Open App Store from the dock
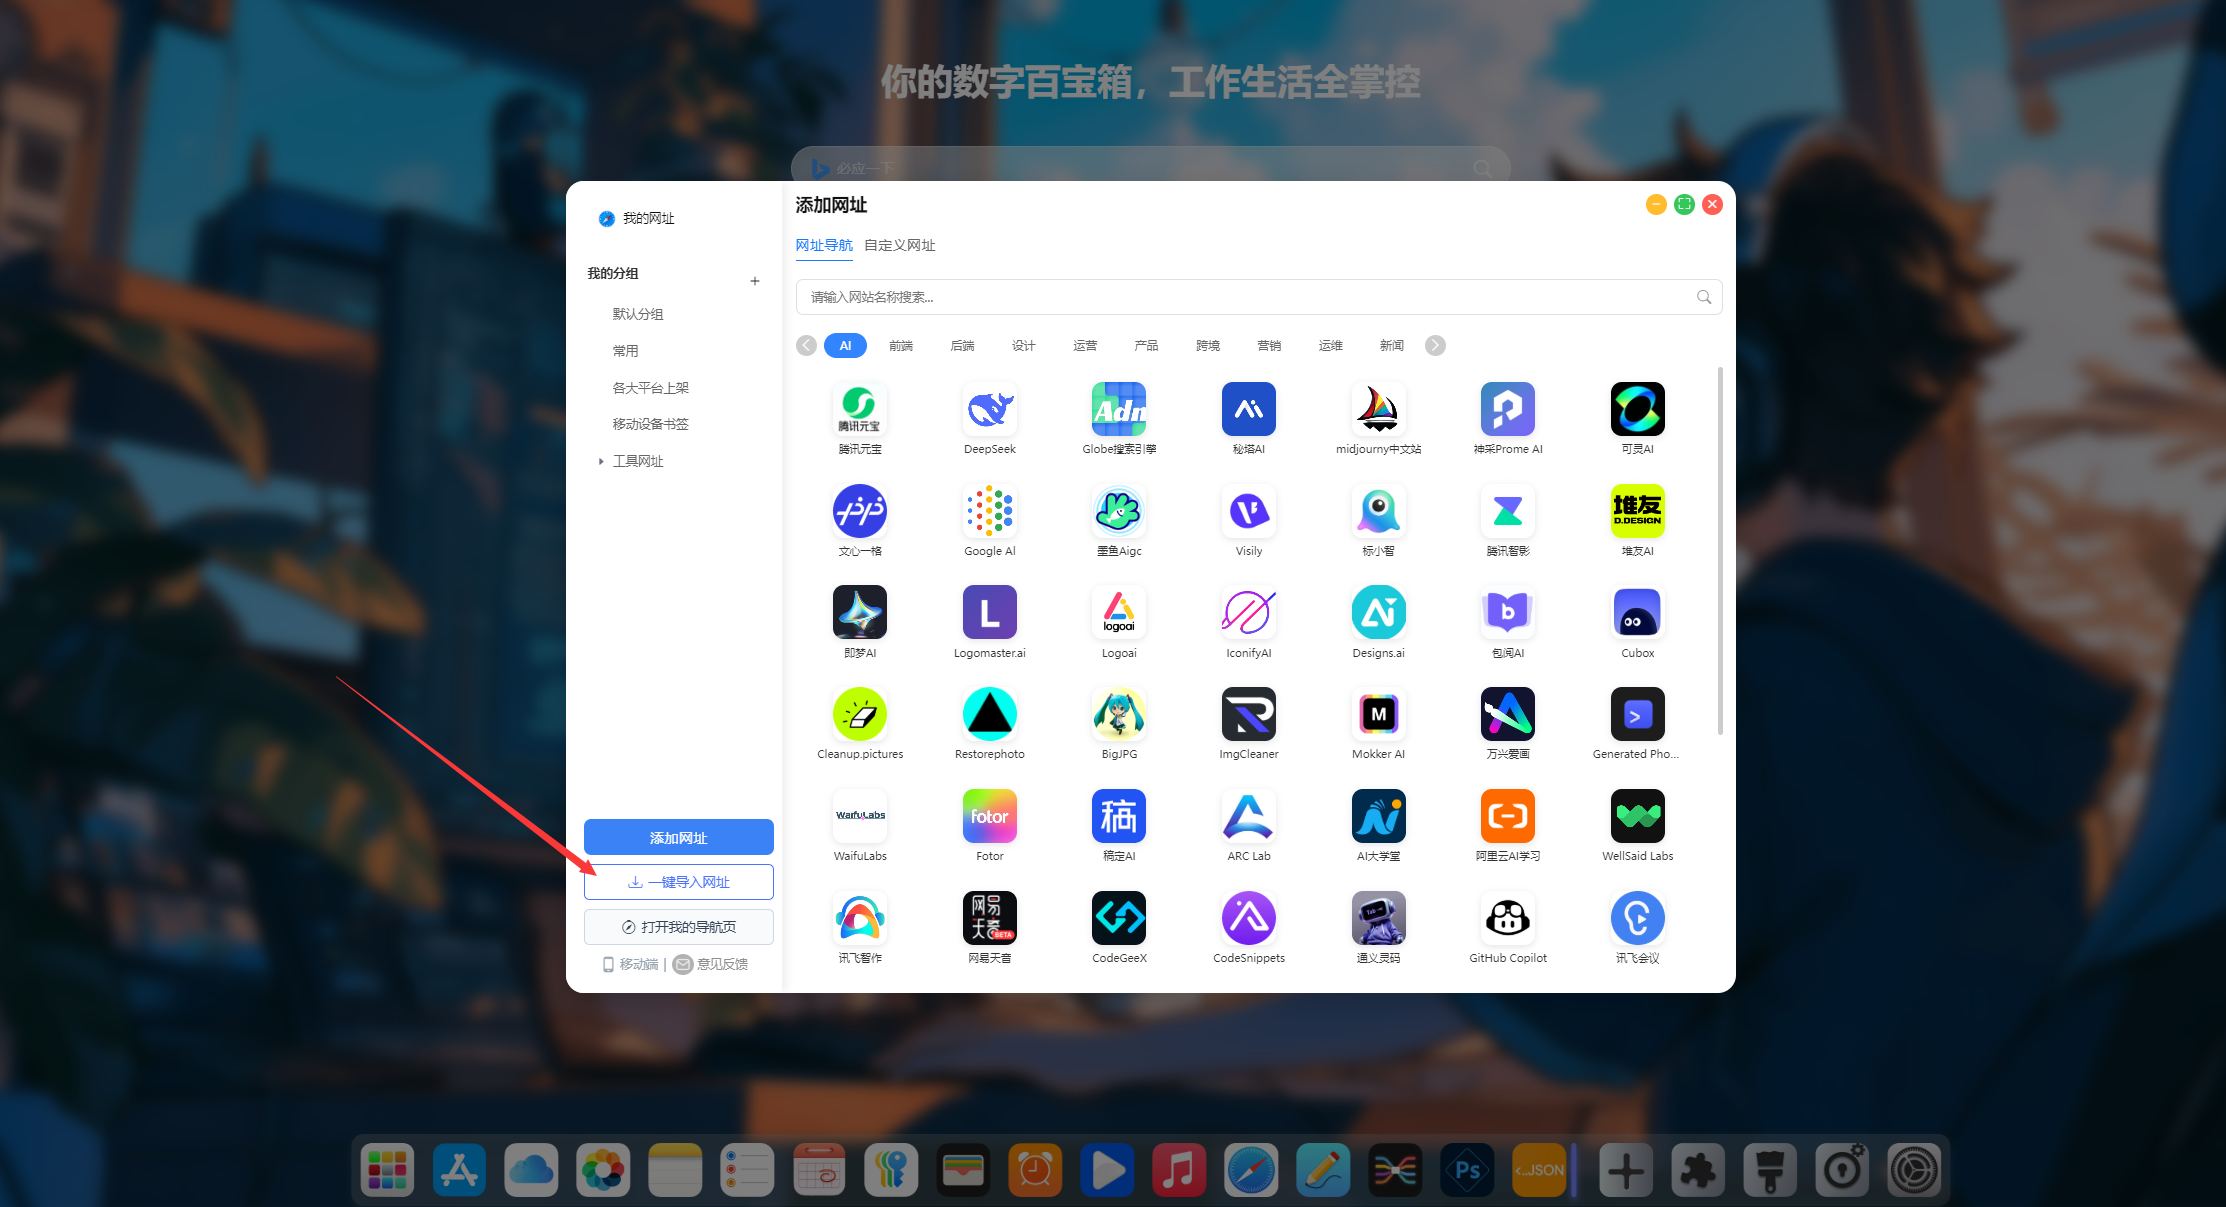 point(459,1170)
